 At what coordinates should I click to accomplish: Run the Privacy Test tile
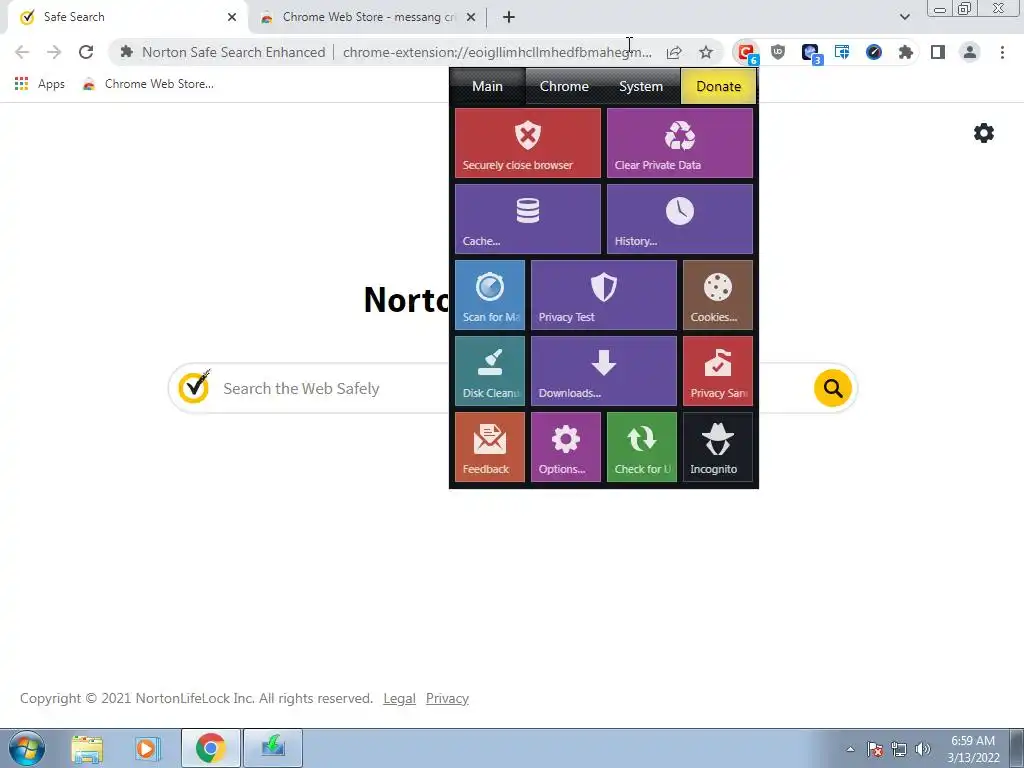[x=603, y=295]
